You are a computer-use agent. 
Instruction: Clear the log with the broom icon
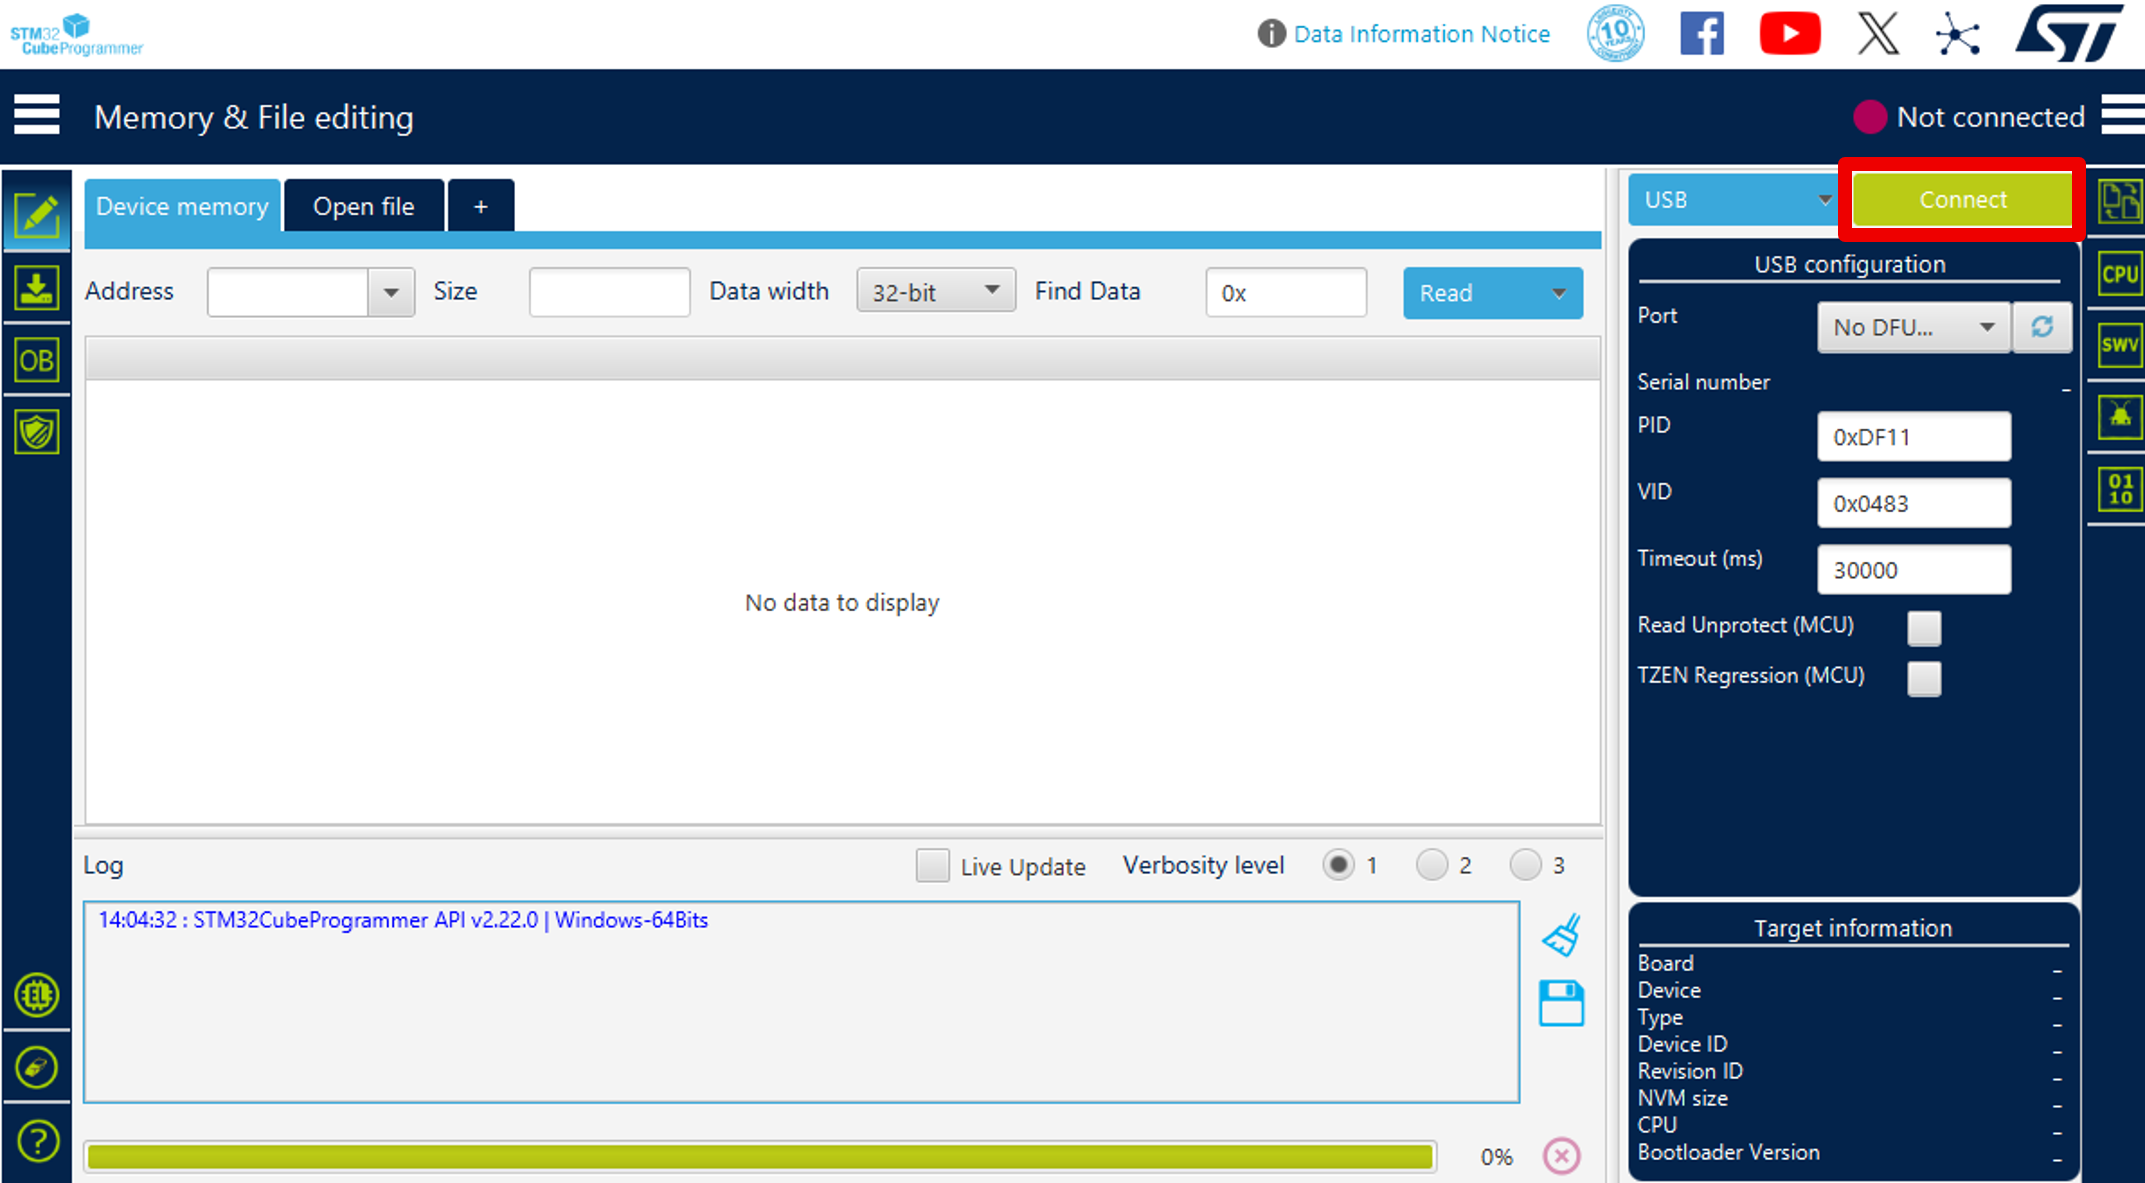pos(1561,936)
